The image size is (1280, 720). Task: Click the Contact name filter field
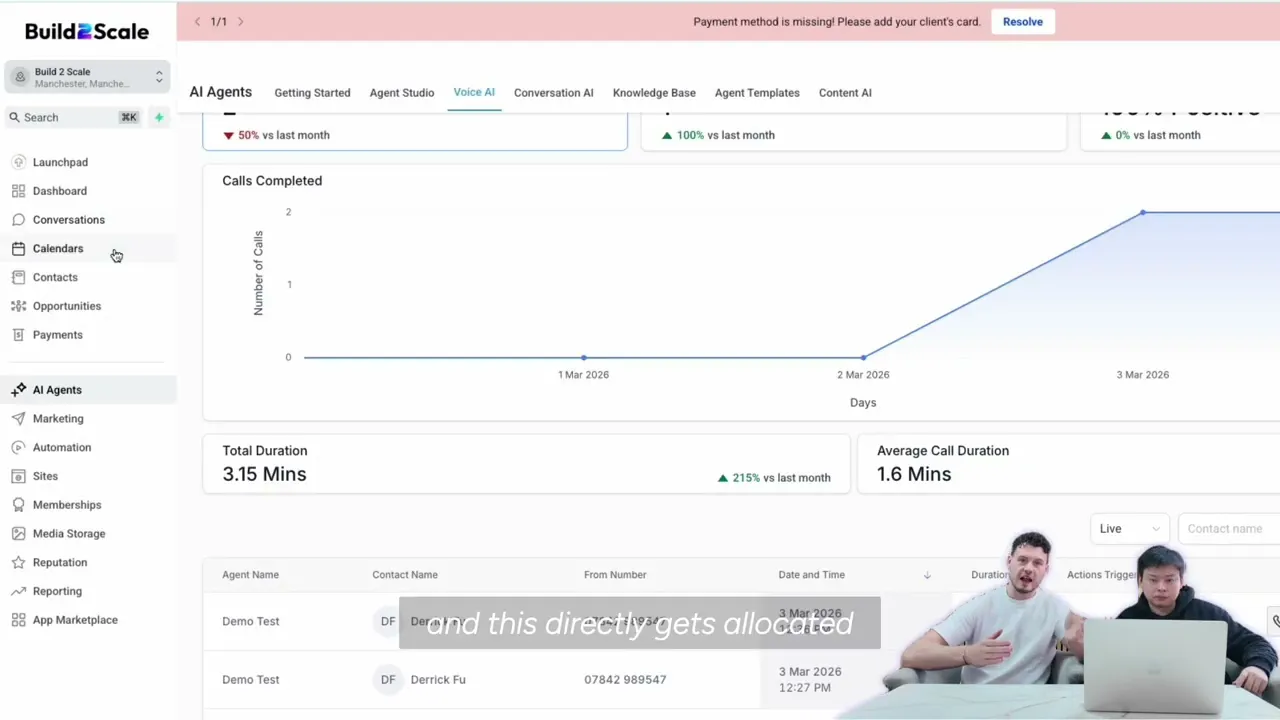tap(1229, 529)
